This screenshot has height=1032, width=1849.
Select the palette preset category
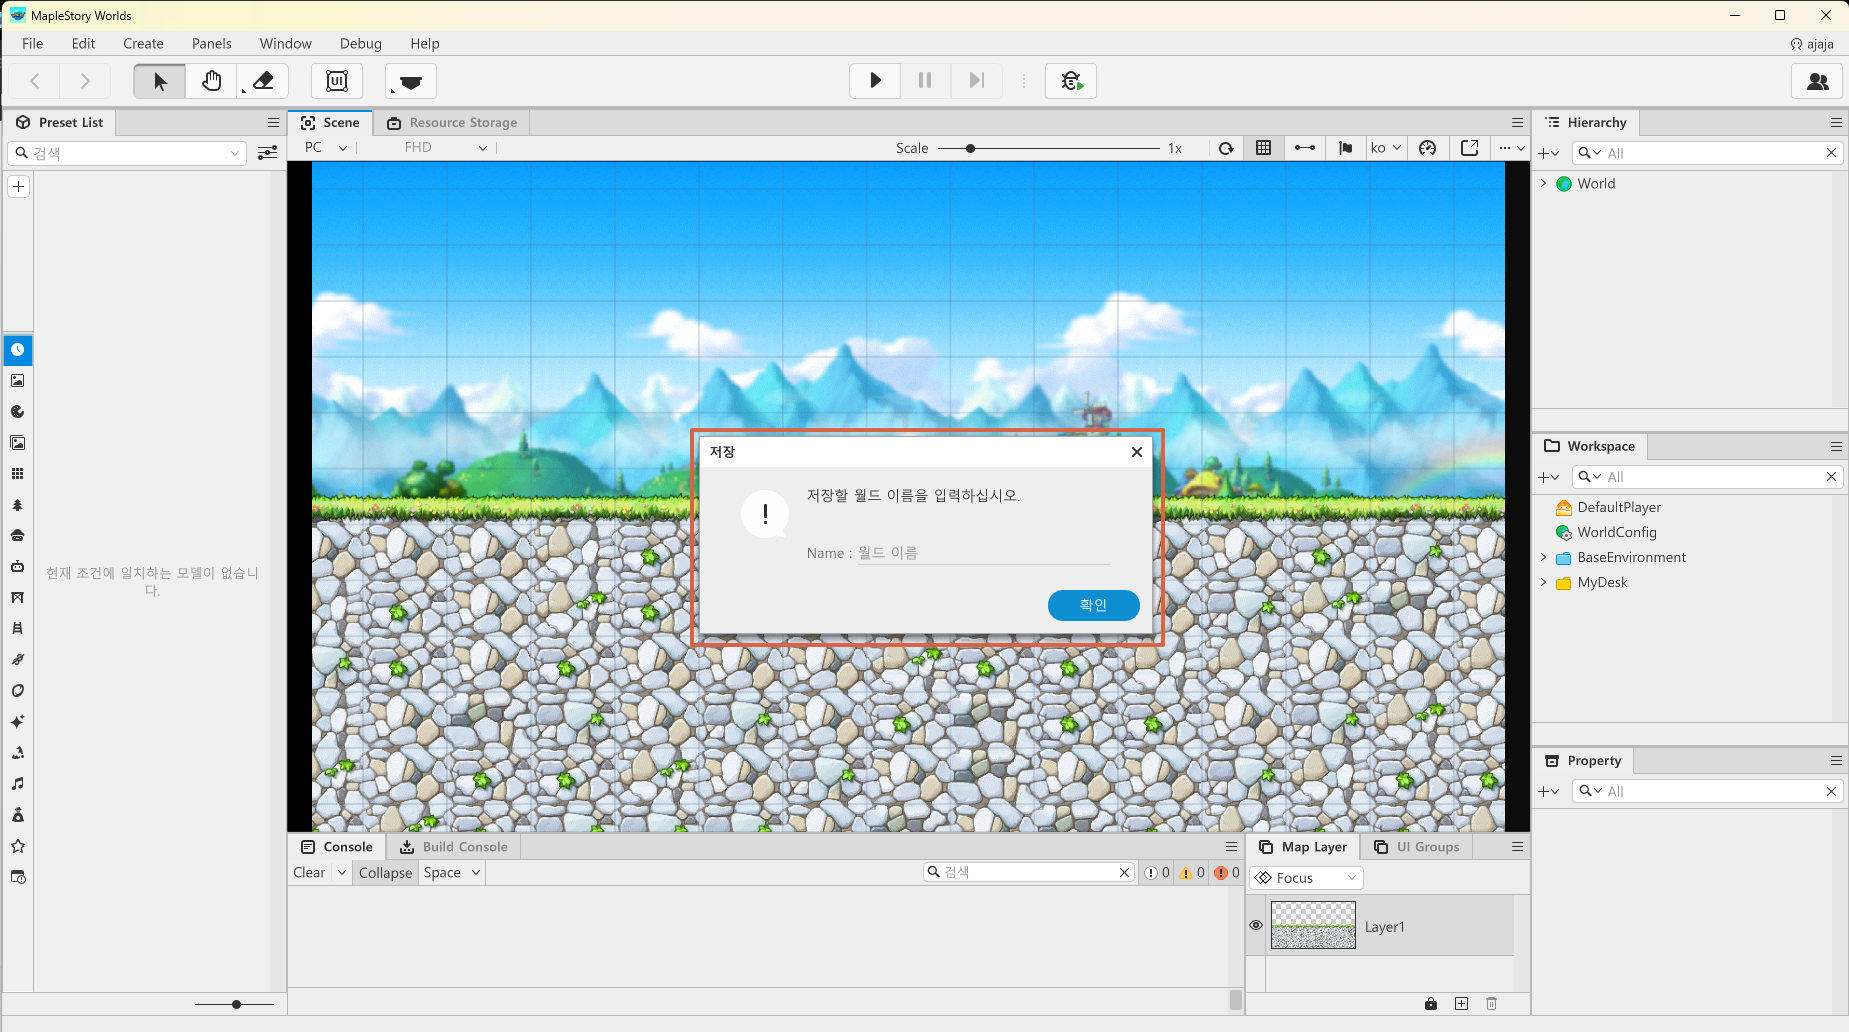[x=18, y=412]
